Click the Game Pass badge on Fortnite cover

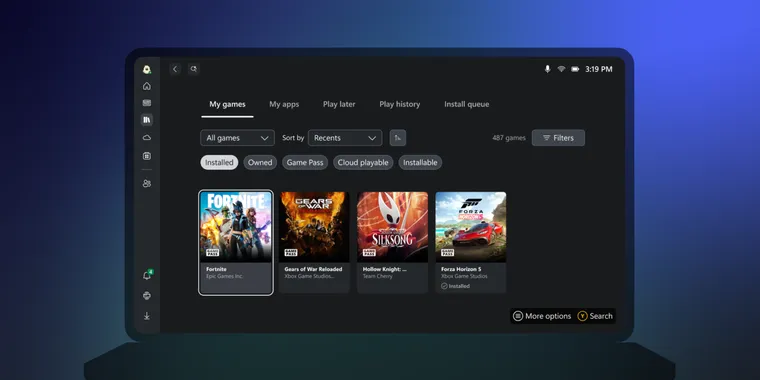click(x=212, y=253)
